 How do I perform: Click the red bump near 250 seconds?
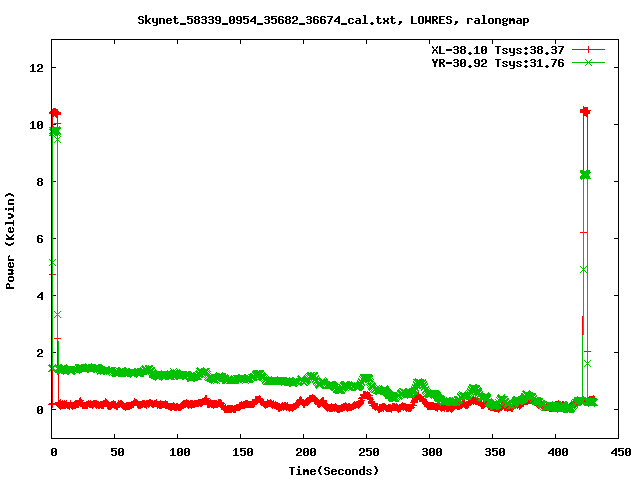pos(366,396)
